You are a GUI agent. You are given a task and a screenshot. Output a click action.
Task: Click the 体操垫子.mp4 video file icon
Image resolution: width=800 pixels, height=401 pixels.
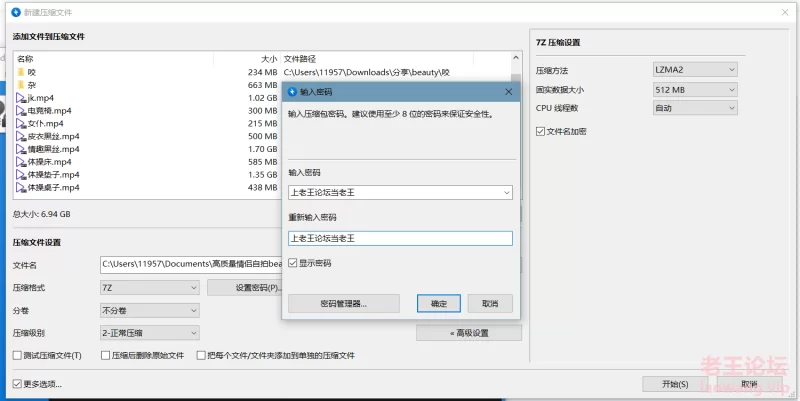20,174
